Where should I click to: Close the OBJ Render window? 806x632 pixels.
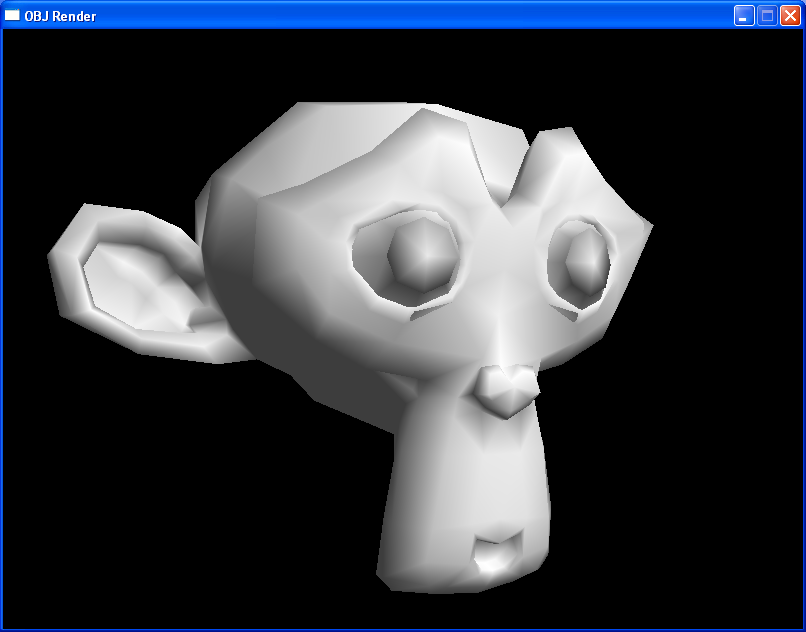click(x=790, y=16)
